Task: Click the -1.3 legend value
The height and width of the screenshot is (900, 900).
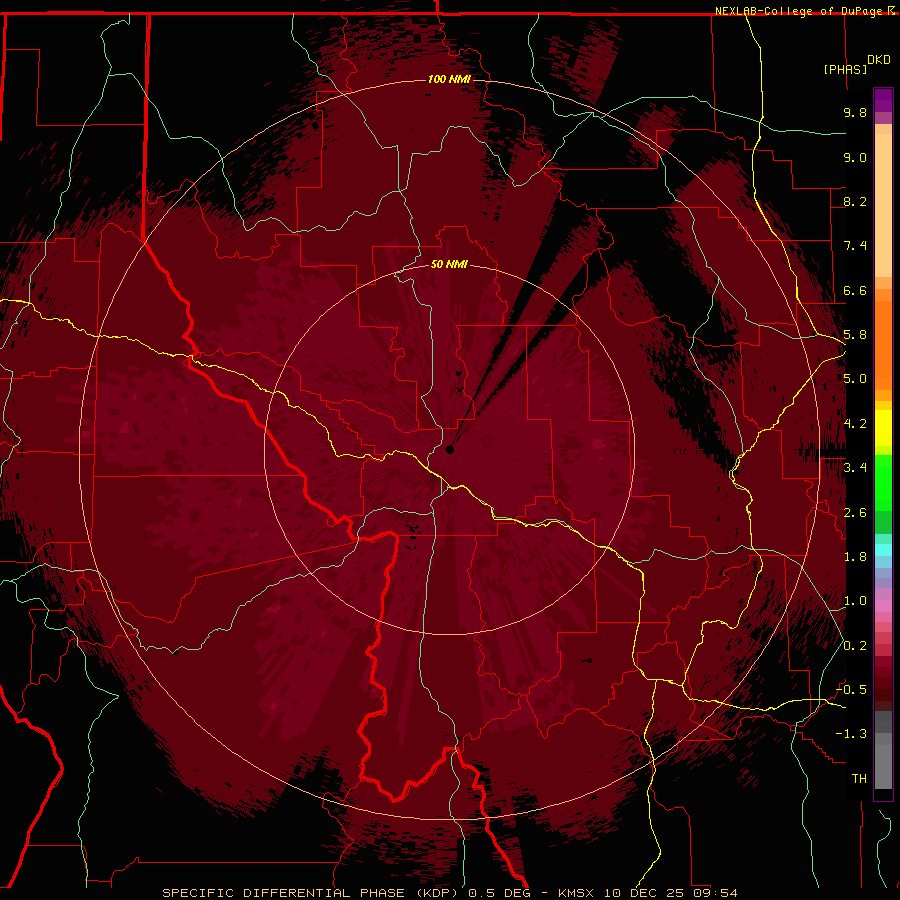Action: [x=852, y=734]
